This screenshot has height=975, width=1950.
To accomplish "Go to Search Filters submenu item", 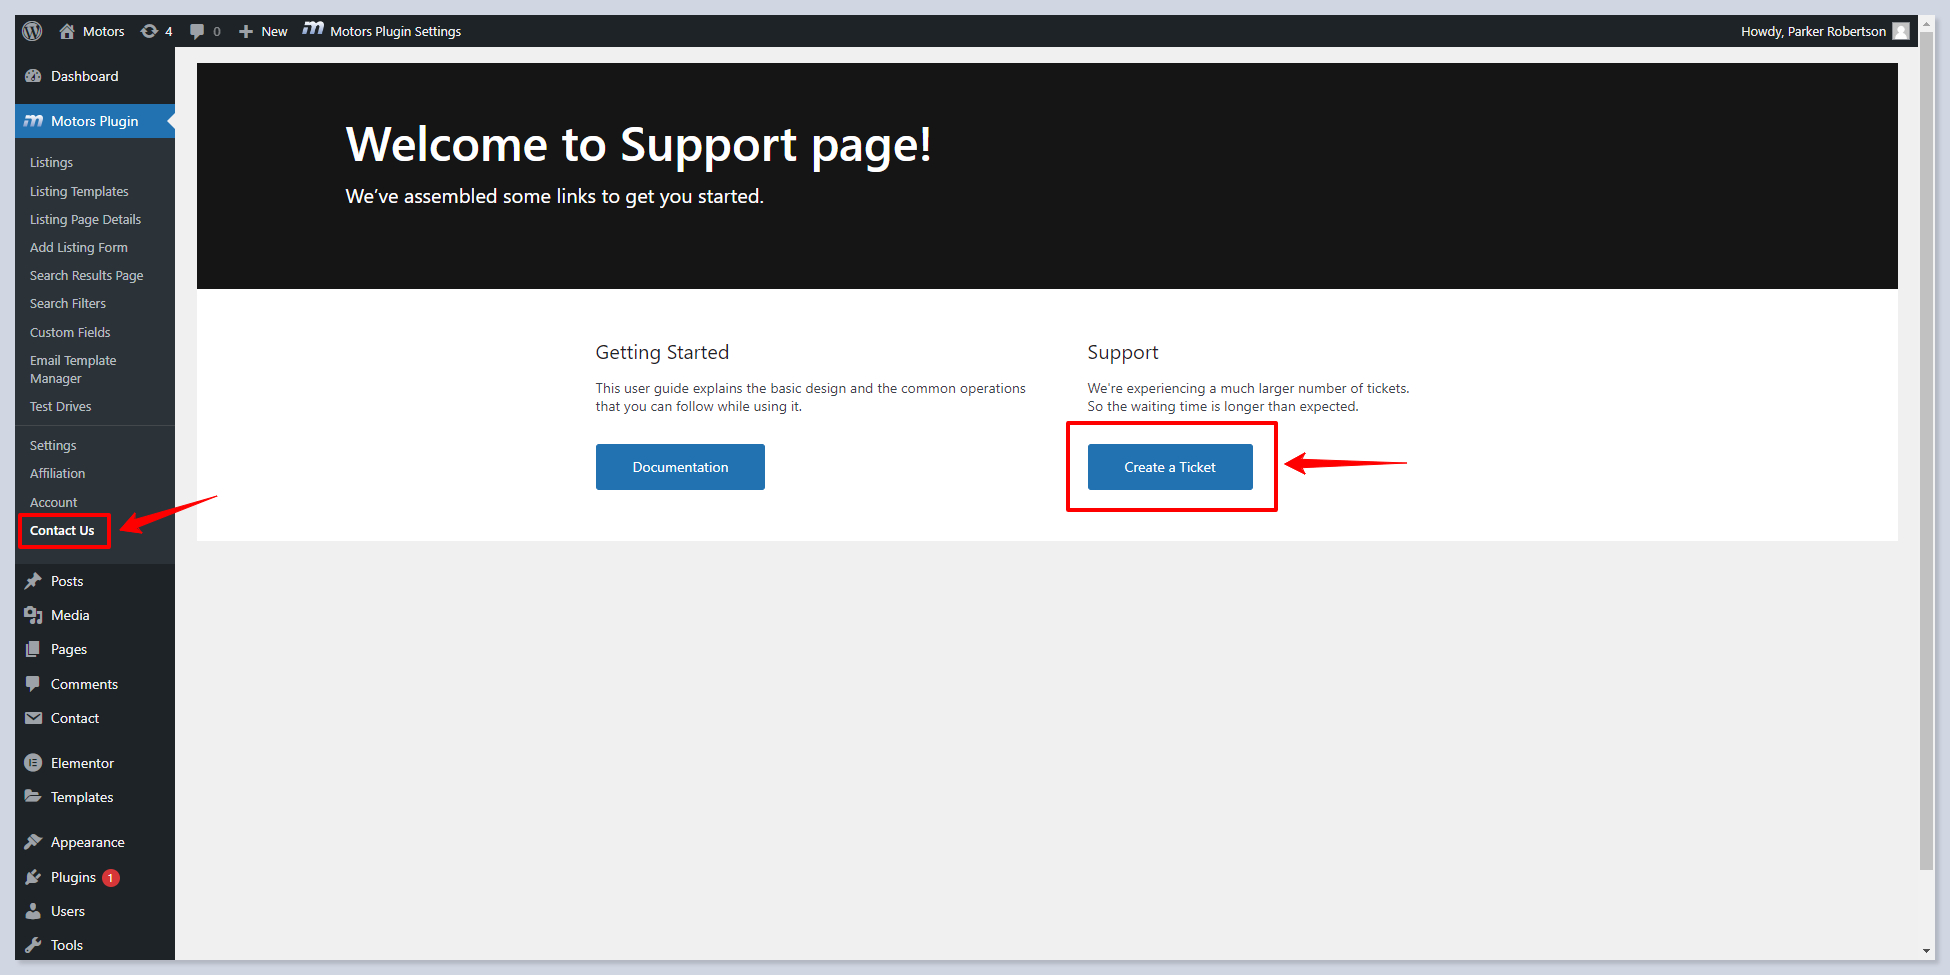I will click(x=68, y=304).
